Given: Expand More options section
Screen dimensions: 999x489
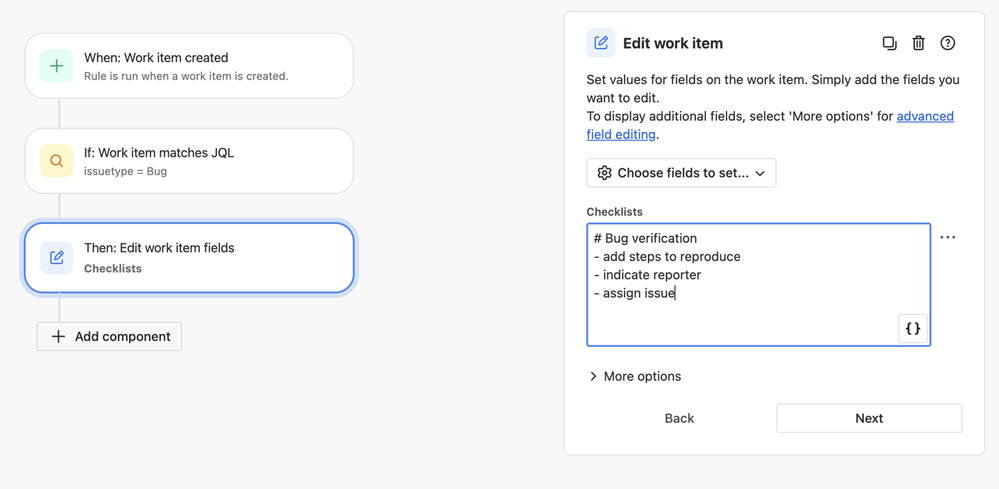Looking at the screenshot, I should (635, 376).
